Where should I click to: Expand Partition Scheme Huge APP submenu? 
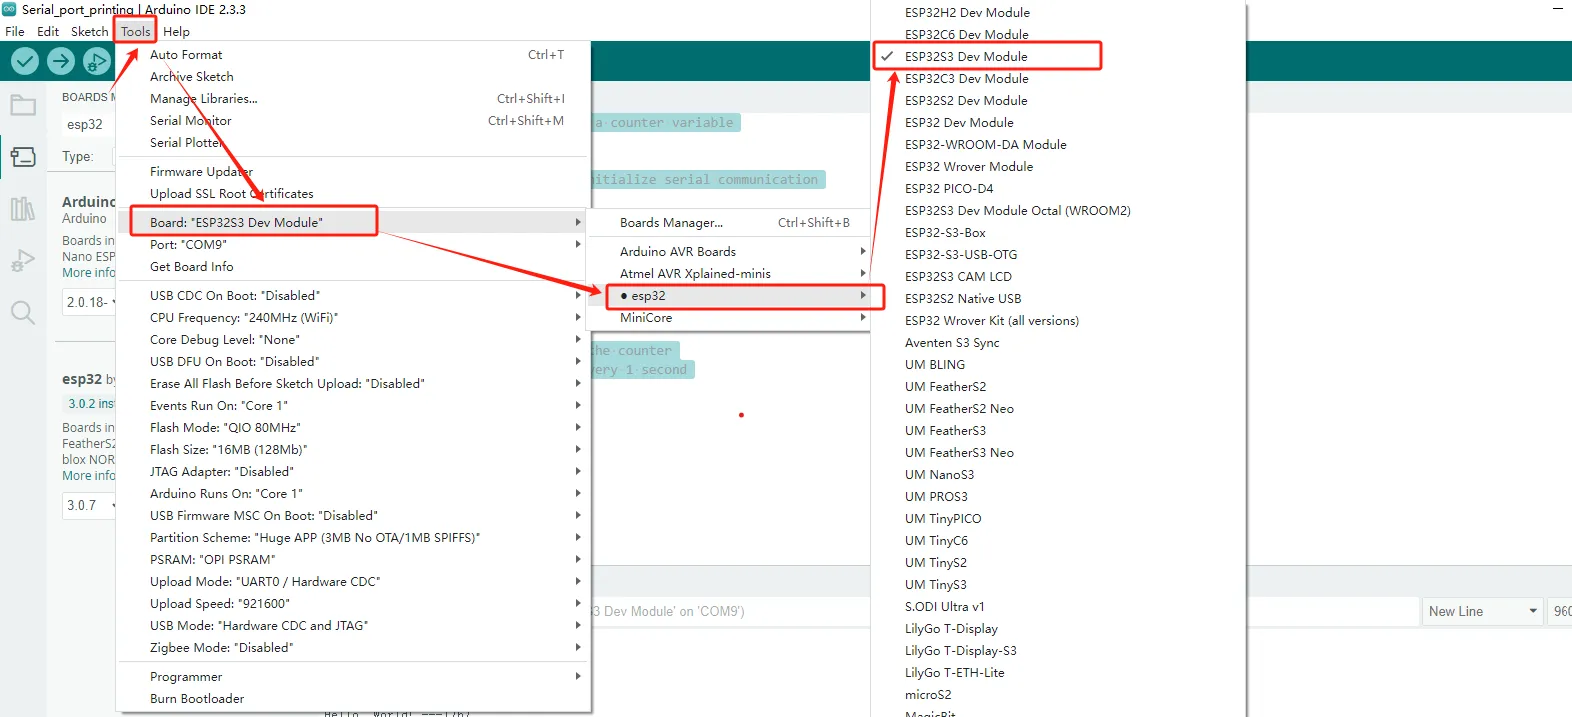[x=354, y=538]
